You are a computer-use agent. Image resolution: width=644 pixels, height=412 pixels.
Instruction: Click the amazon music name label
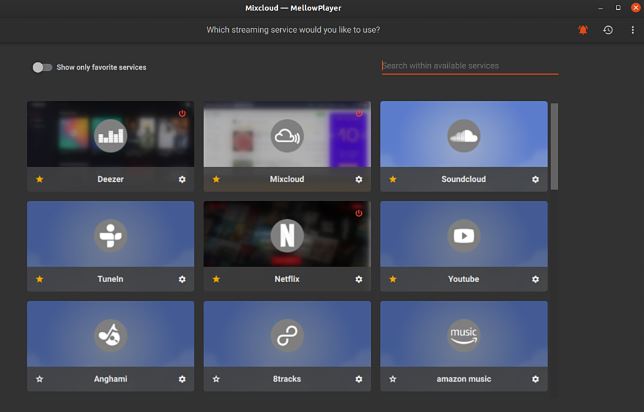click(464, 379)
